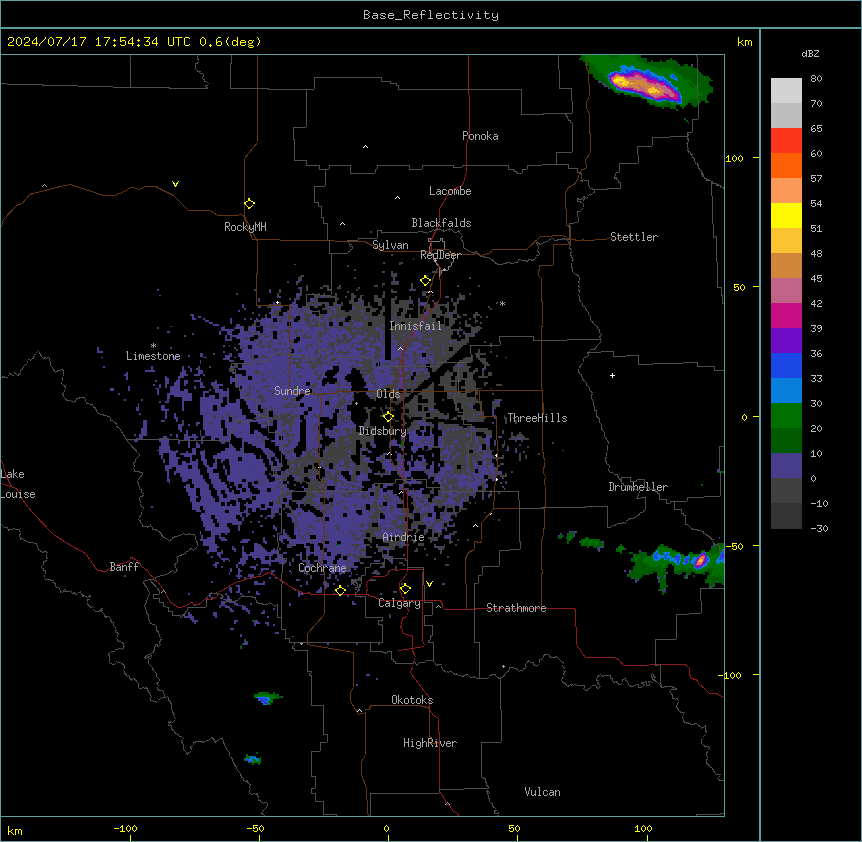Click the Sylvan label
The image size is (862, 842).
pyautogui.click(x=390, y=245)
